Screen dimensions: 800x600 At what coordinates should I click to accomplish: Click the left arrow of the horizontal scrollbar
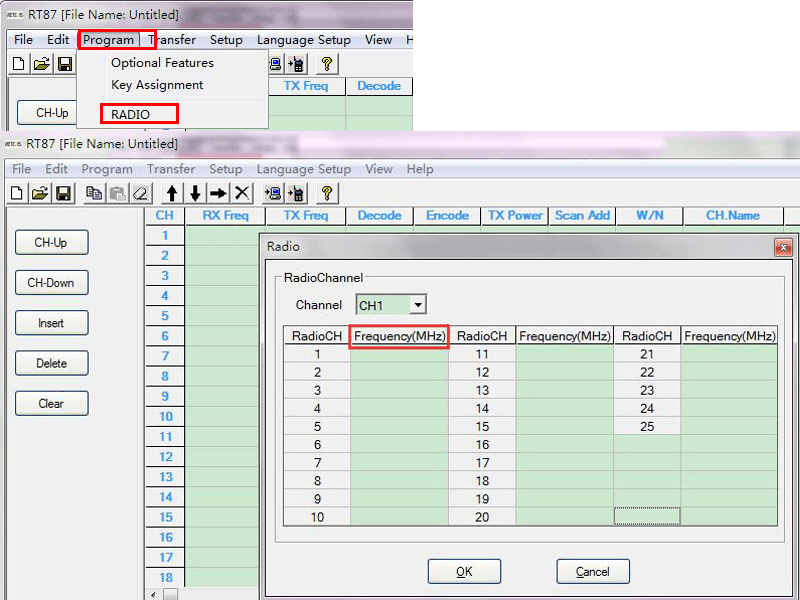[x=153, y=594]
